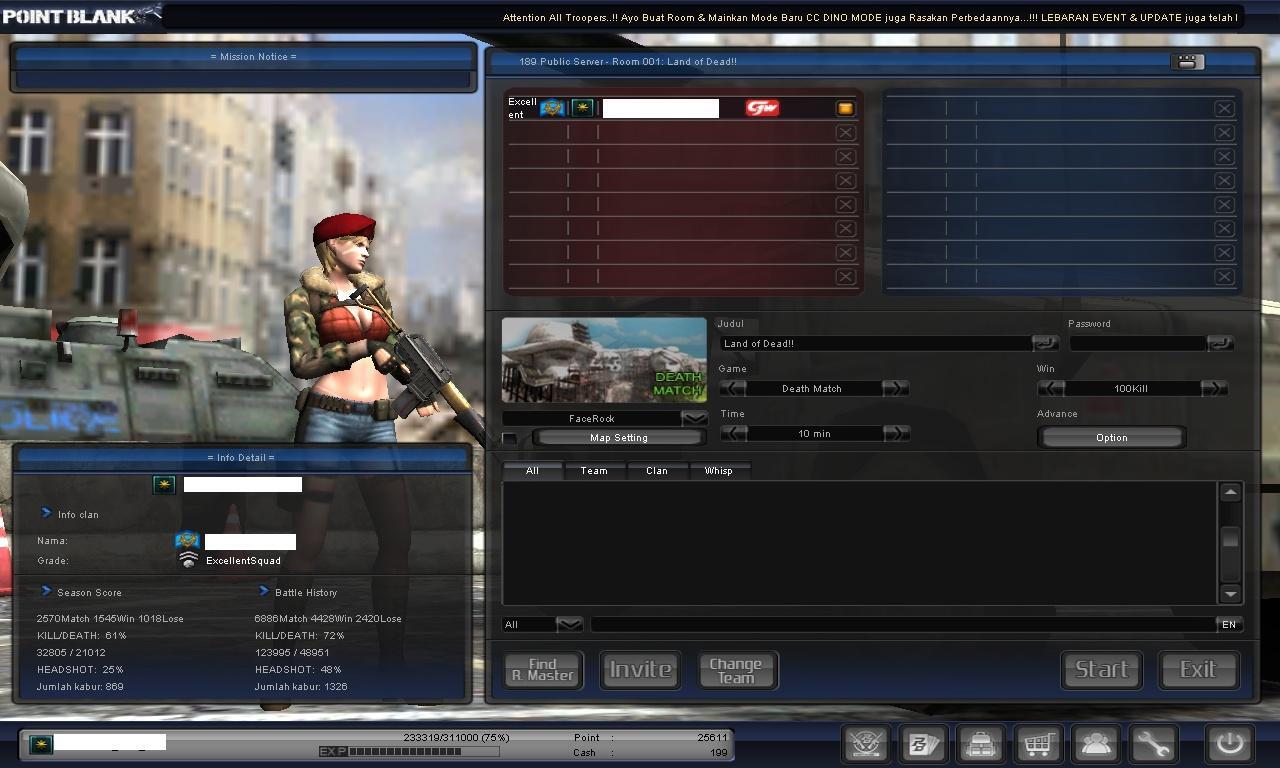
Task: Click the rank badge in Info Detail
Action: (x=164, y=485)
